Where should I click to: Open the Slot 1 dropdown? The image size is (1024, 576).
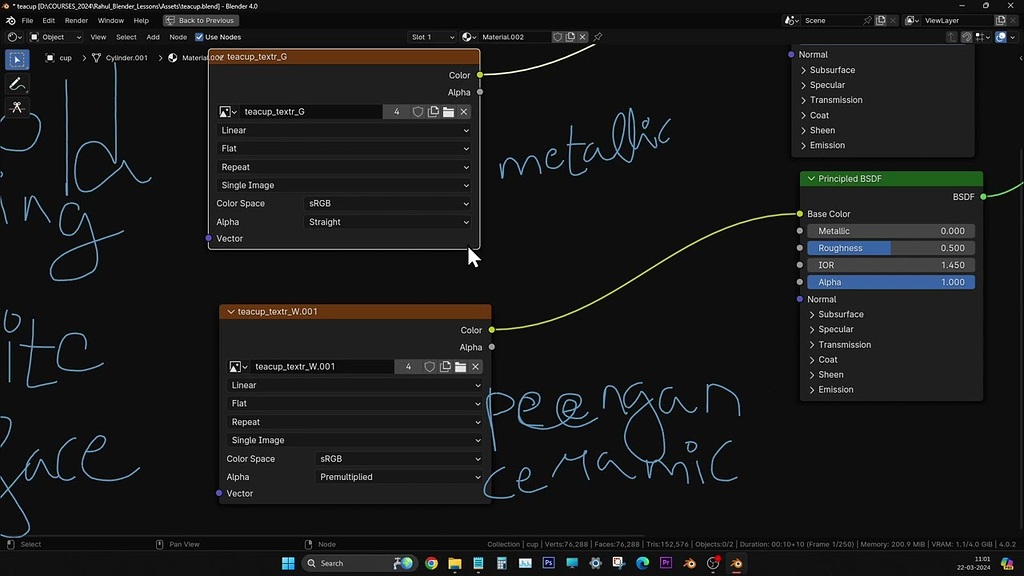(432, 37)
